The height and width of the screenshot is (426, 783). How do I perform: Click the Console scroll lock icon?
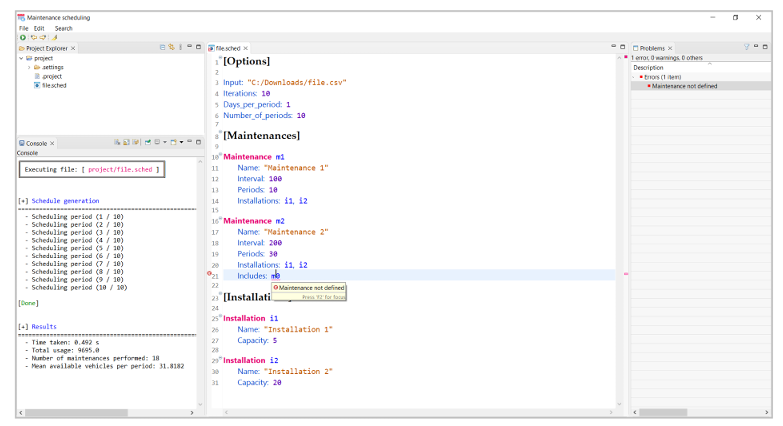click(126, 142)
